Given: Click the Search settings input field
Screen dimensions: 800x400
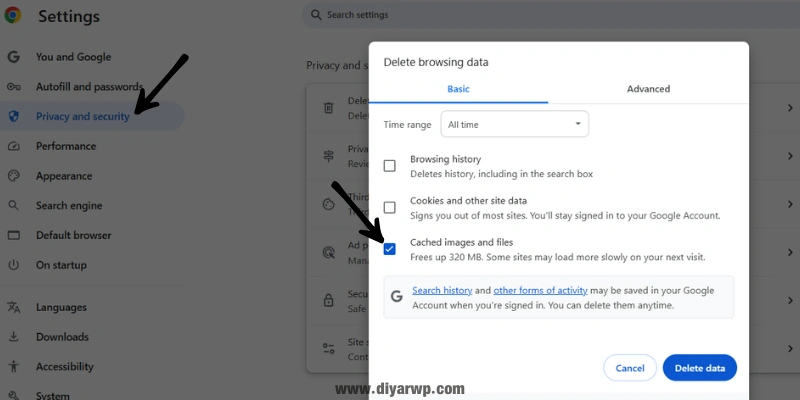Looking at the screenshot, I should [x=450, y=15].
